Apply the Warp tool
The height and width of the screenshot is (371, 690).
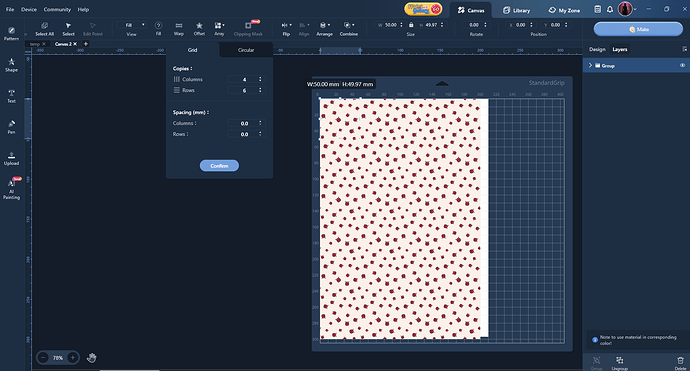pos(179,29)
